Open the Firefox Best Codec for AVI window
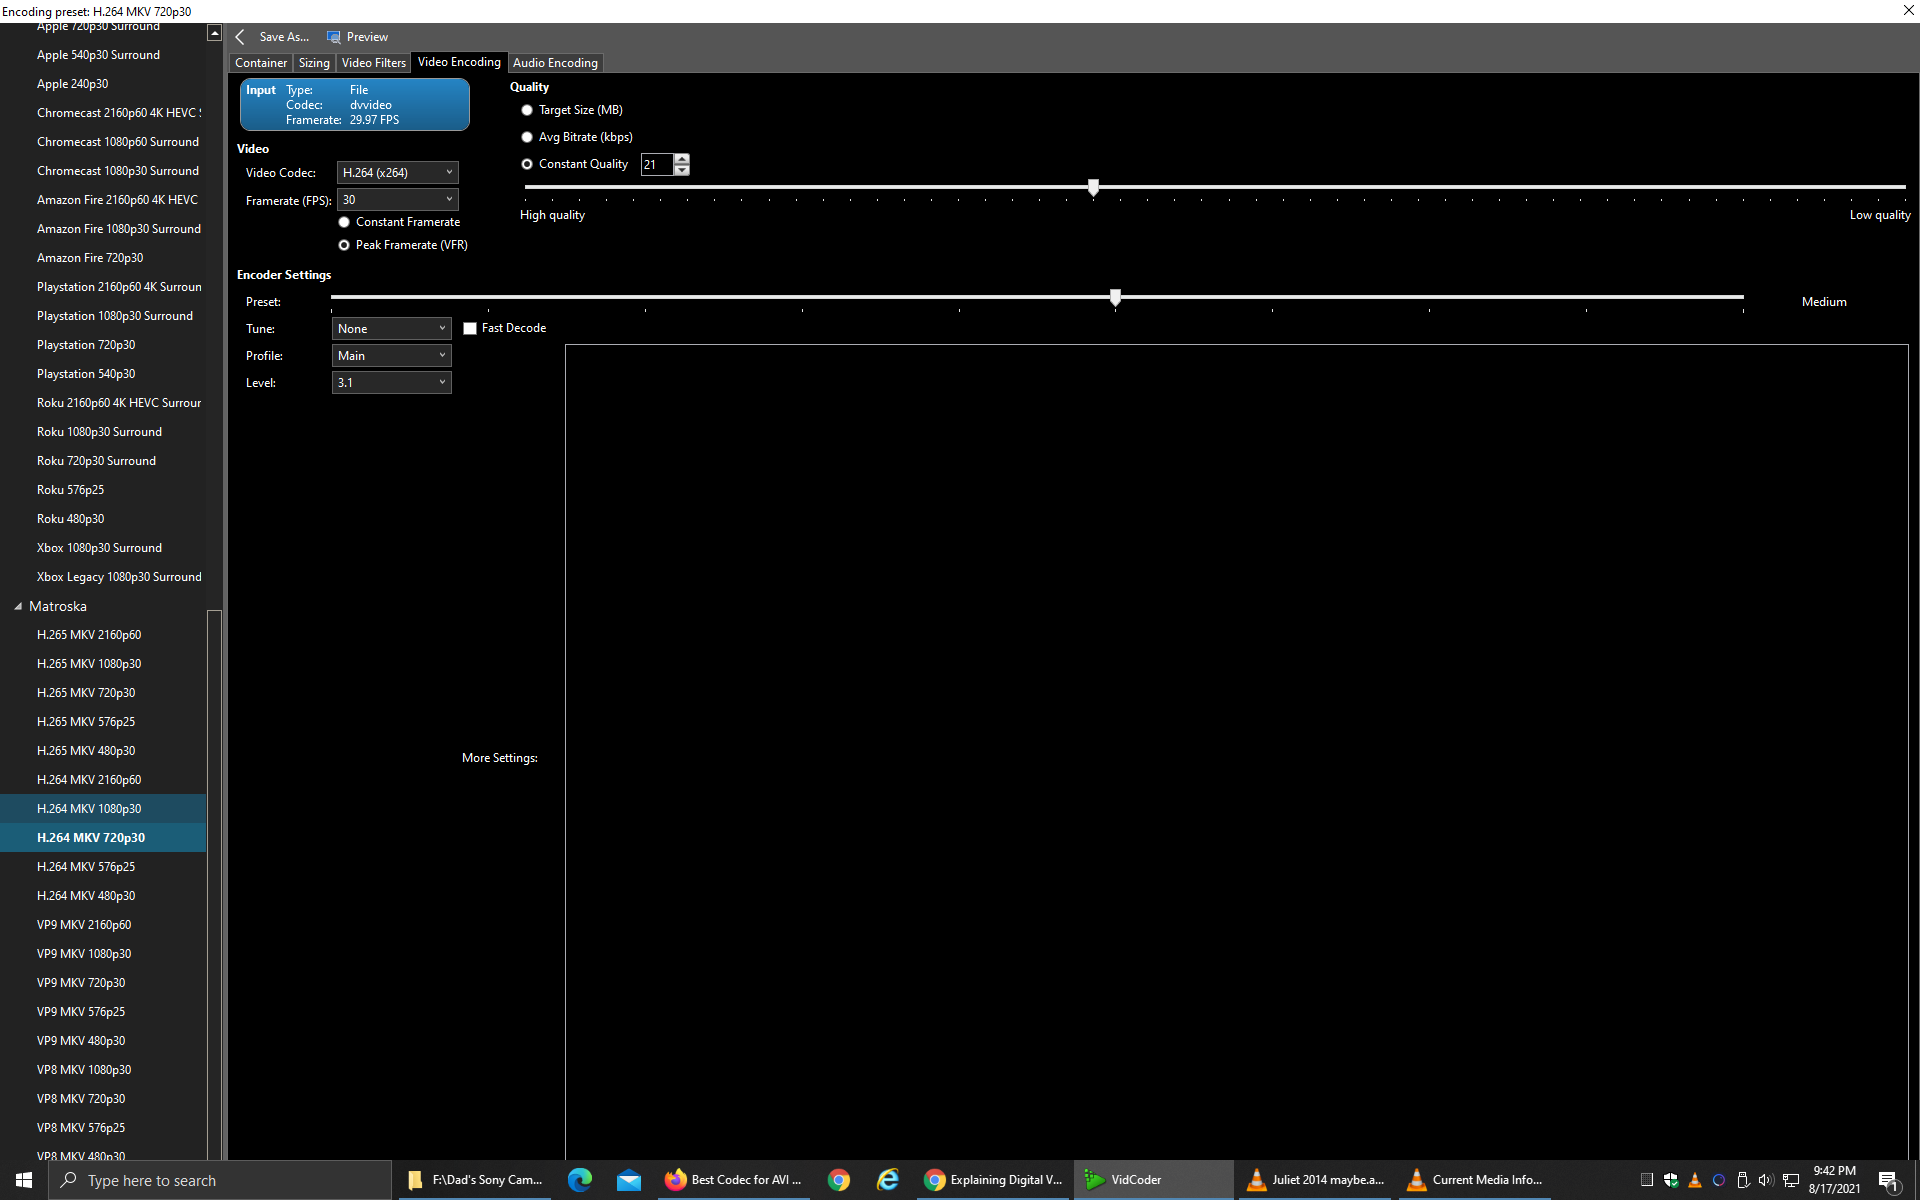Image resolution: width=1920 pixels, height=1200 pixels. (x=734, y=1180)
